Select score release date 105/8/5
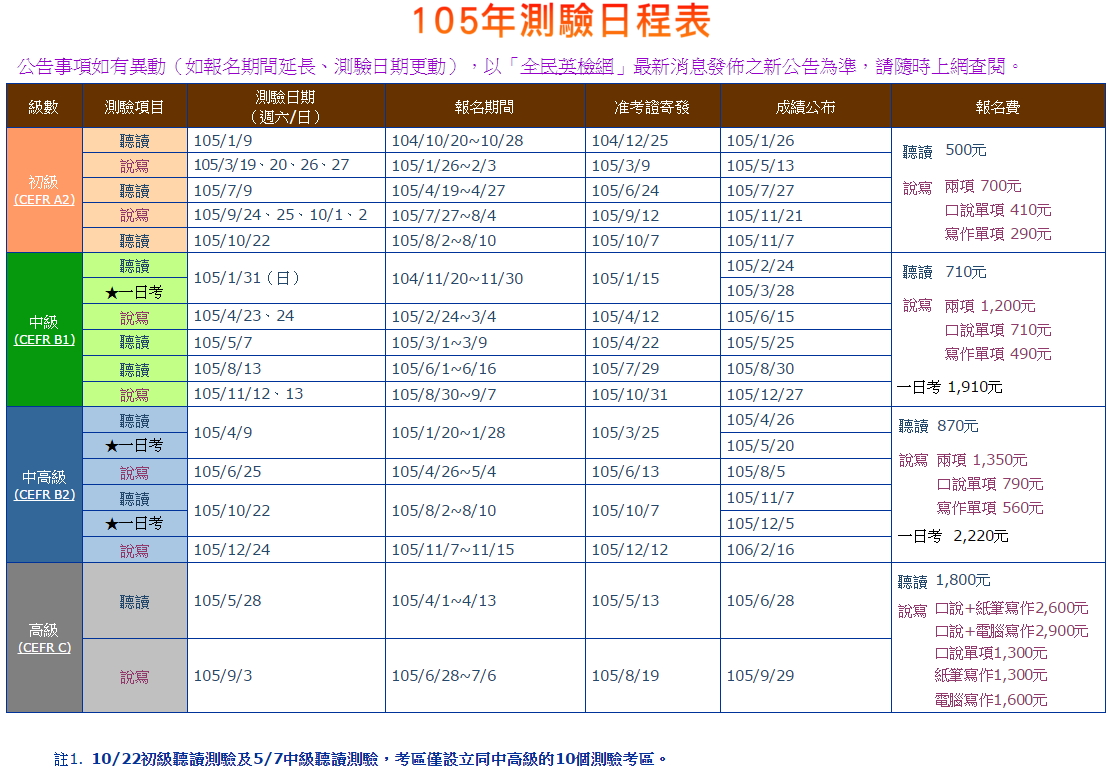1109x769 pixels. click(756, 471)
